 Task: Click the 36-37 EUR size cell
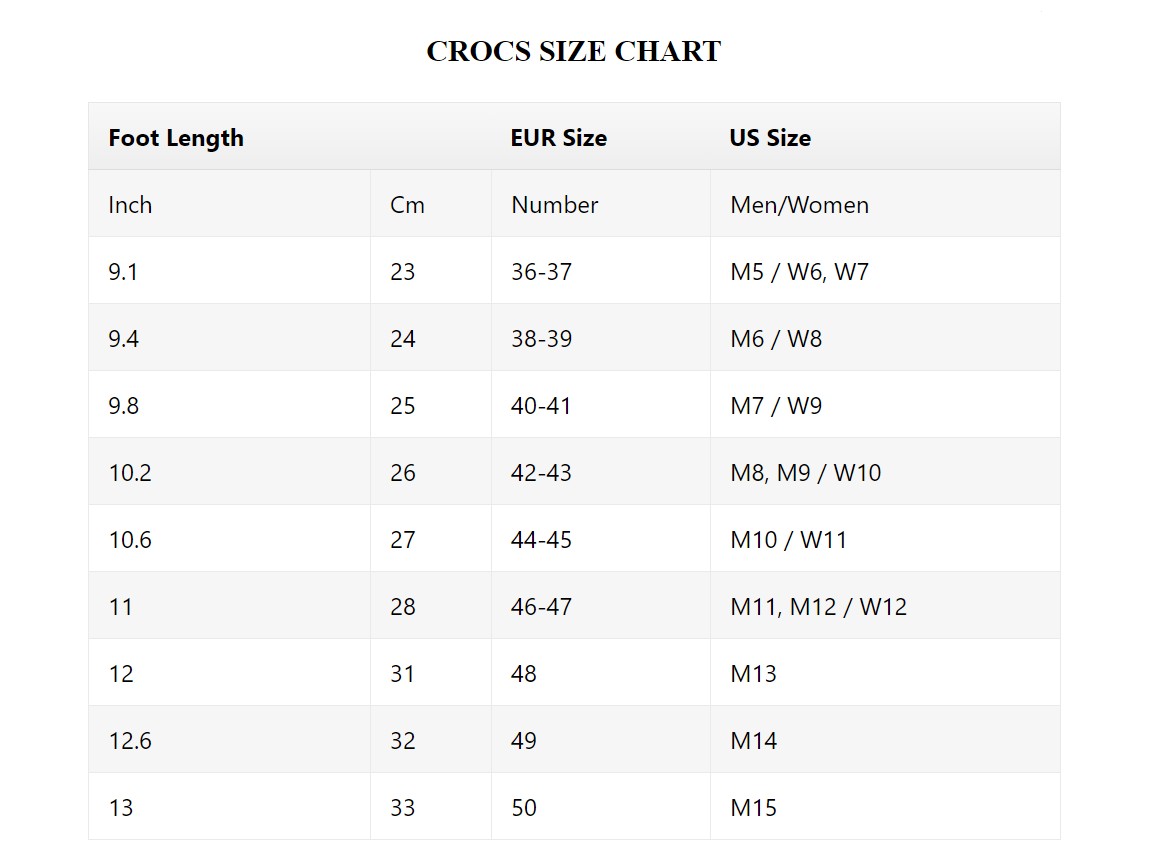tap(541, 272)
